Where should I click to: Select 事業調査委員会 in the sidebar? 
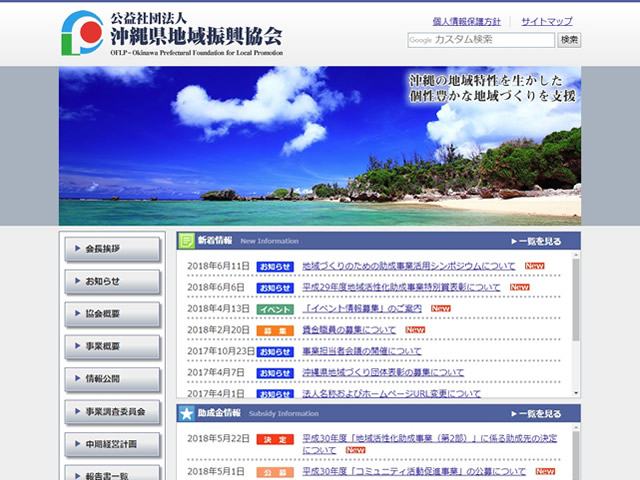point(111,411)
